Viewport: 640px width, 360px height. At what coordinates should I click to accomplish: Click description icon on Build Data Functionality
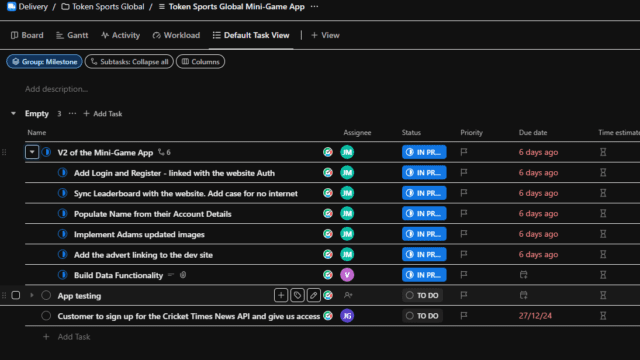pos(171,275)
